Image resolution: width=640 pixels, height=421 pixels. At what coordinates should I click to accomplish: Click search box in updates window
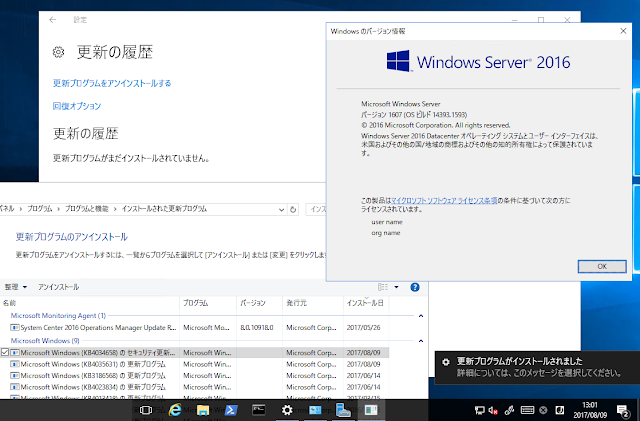(317, 209)
